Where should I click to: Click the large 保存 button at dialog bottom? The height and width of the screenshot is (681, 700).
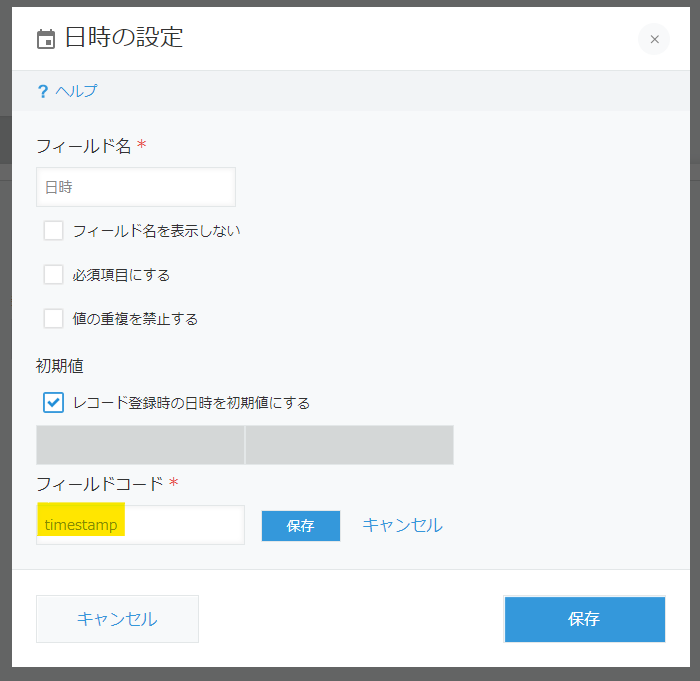point(585,619)
